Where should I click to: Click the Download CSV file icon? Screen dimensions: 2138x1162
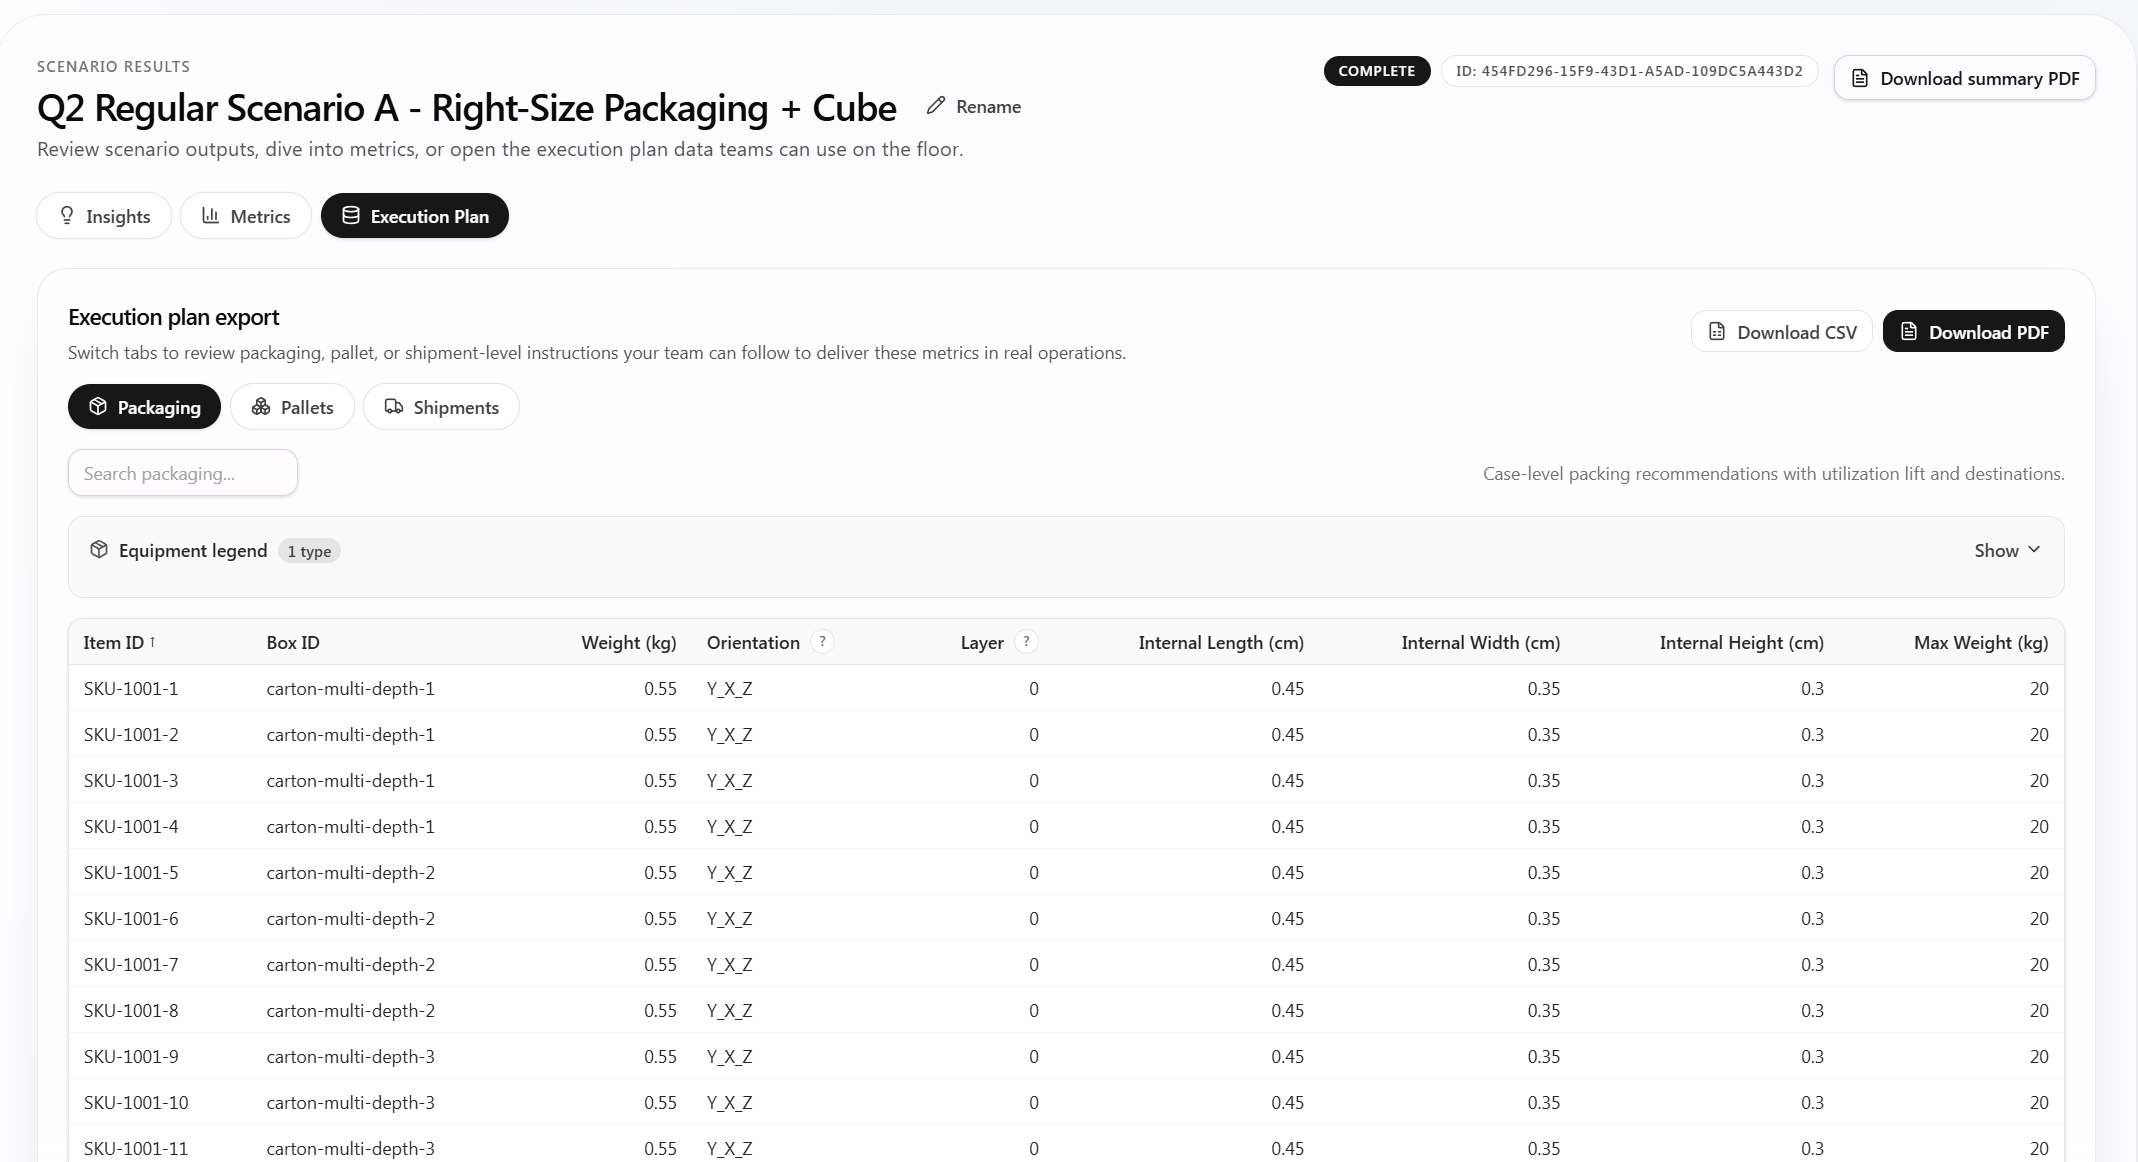pos(1717,331)
